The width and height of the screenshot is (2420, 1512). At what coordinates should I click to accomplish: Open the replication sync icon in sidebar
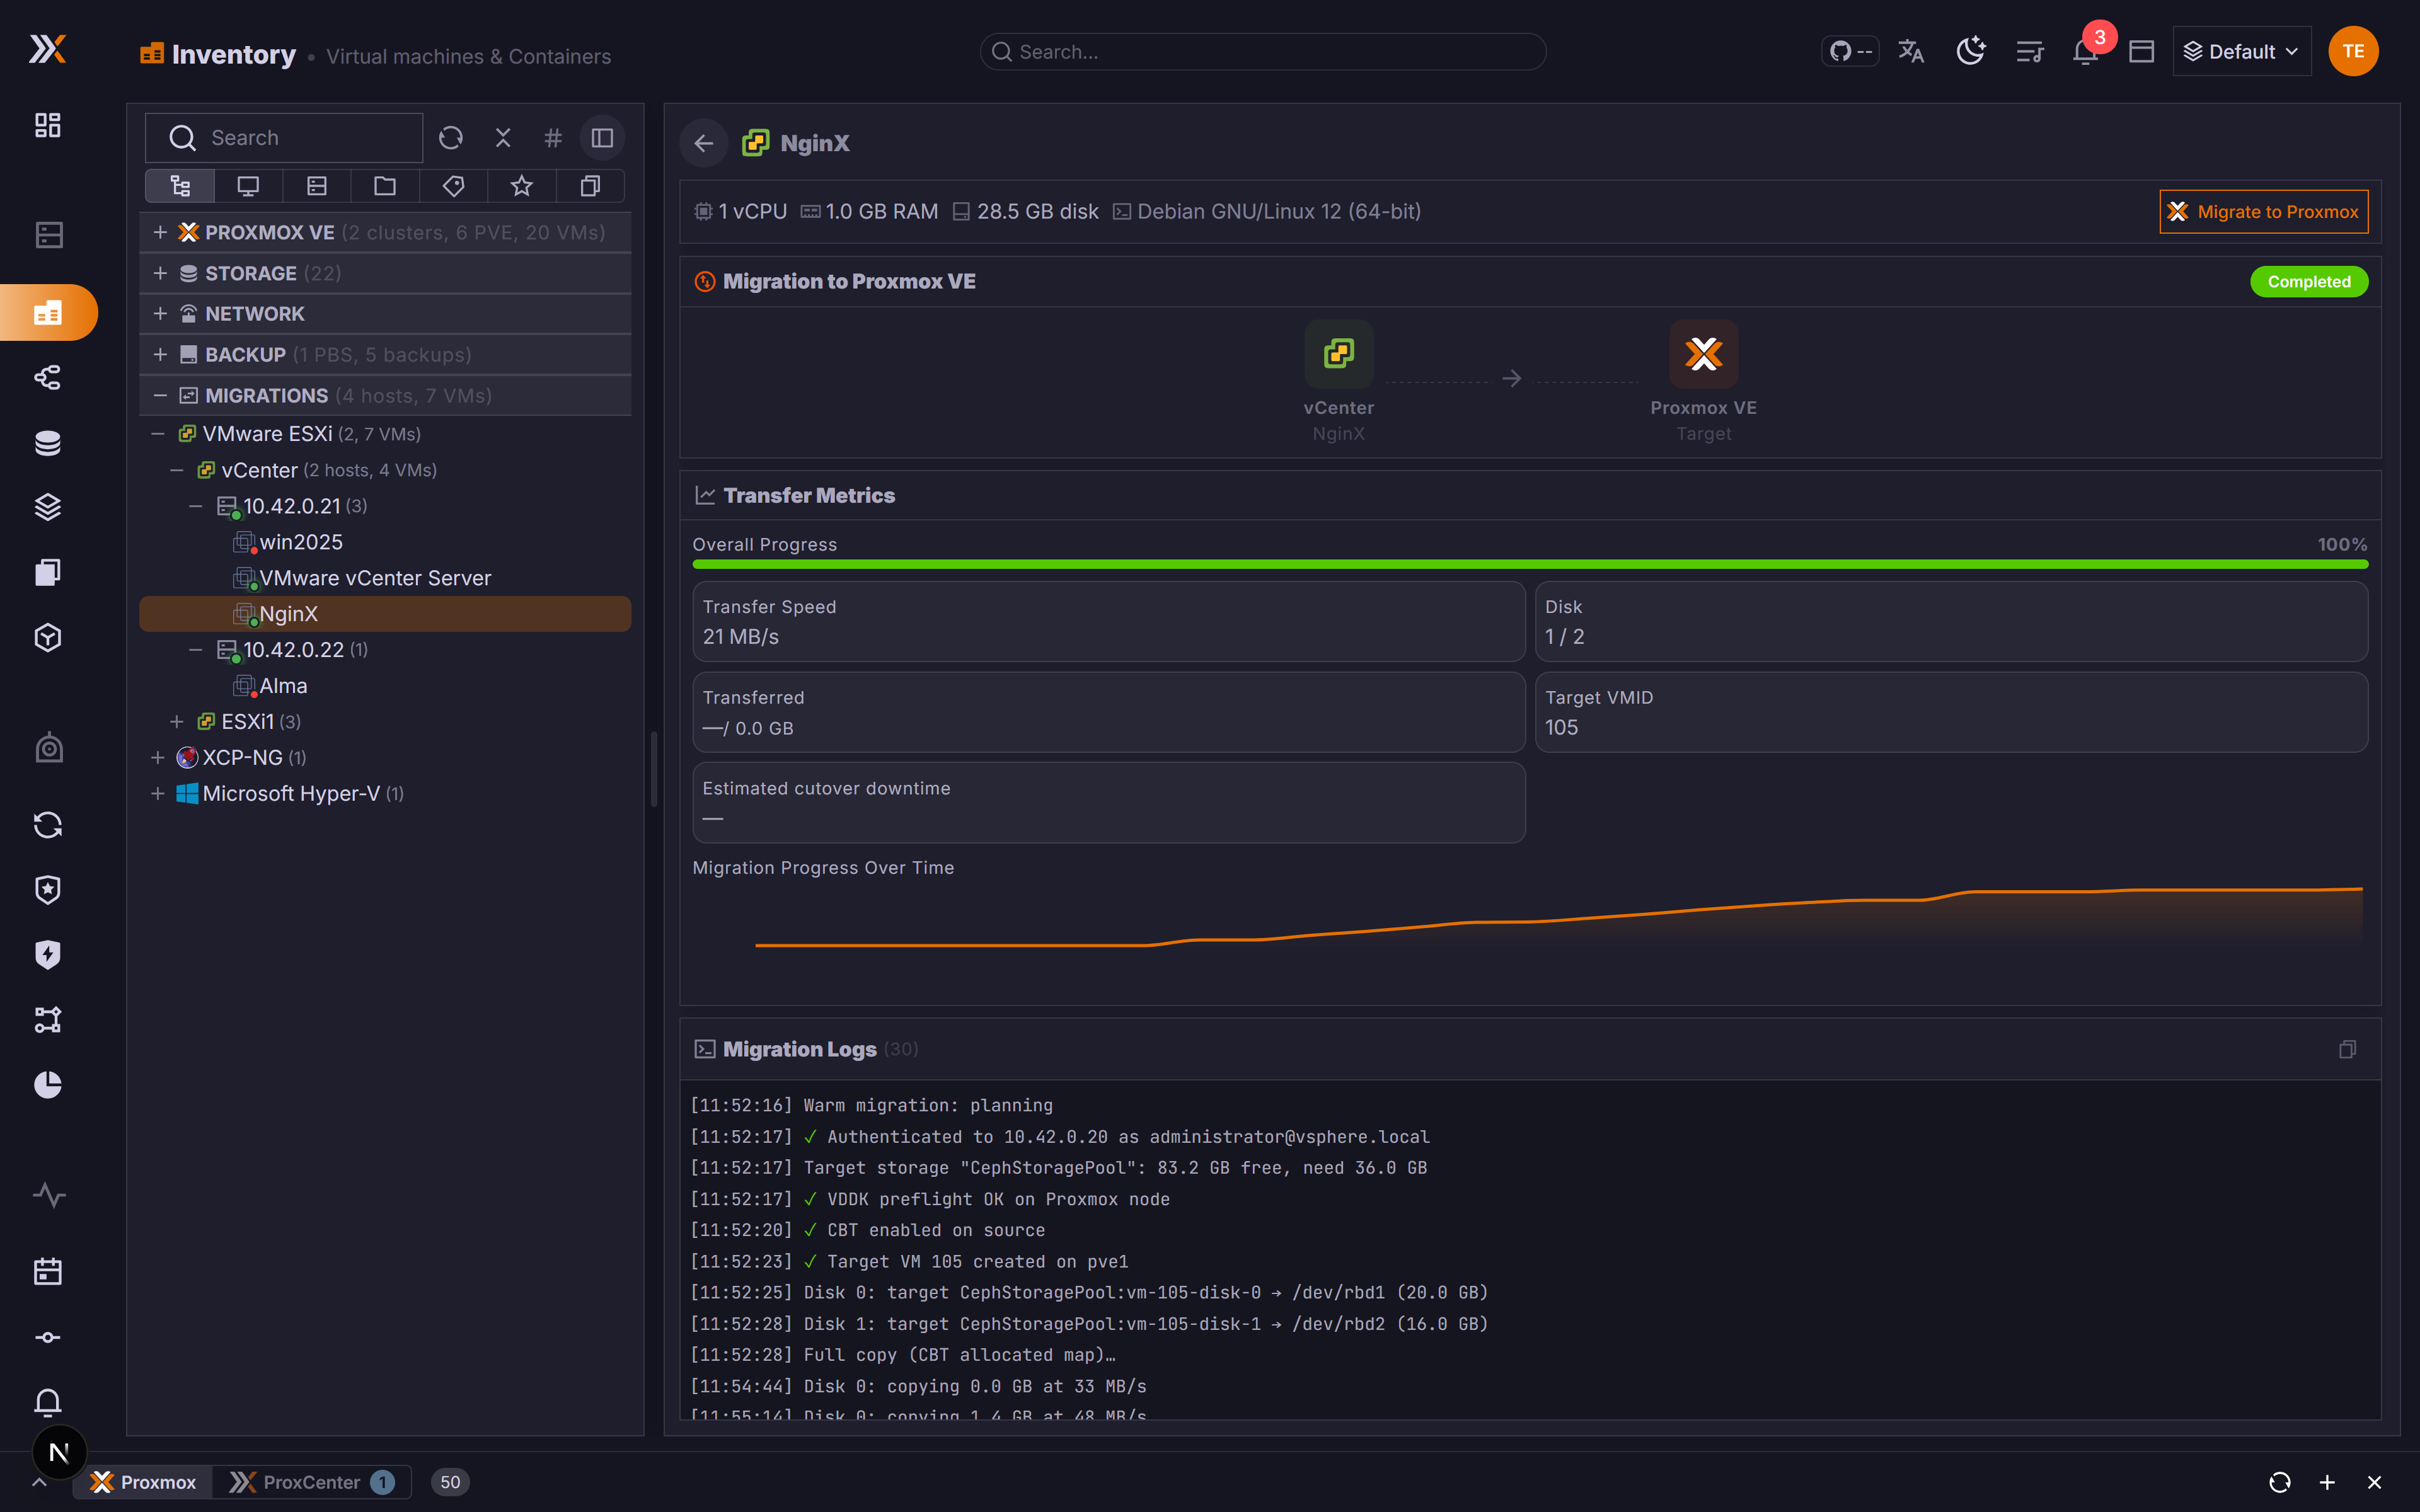coord(48,825)
